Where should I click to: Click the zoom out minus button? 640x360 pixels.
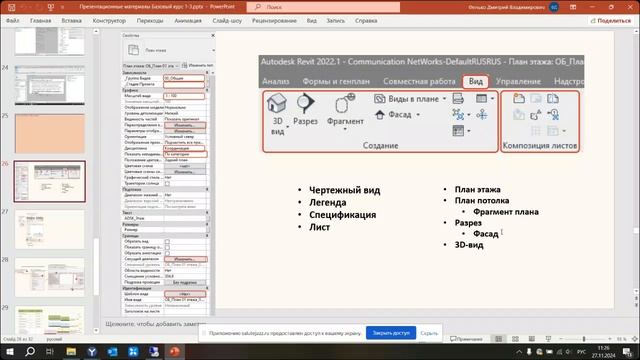pos(561,339)
